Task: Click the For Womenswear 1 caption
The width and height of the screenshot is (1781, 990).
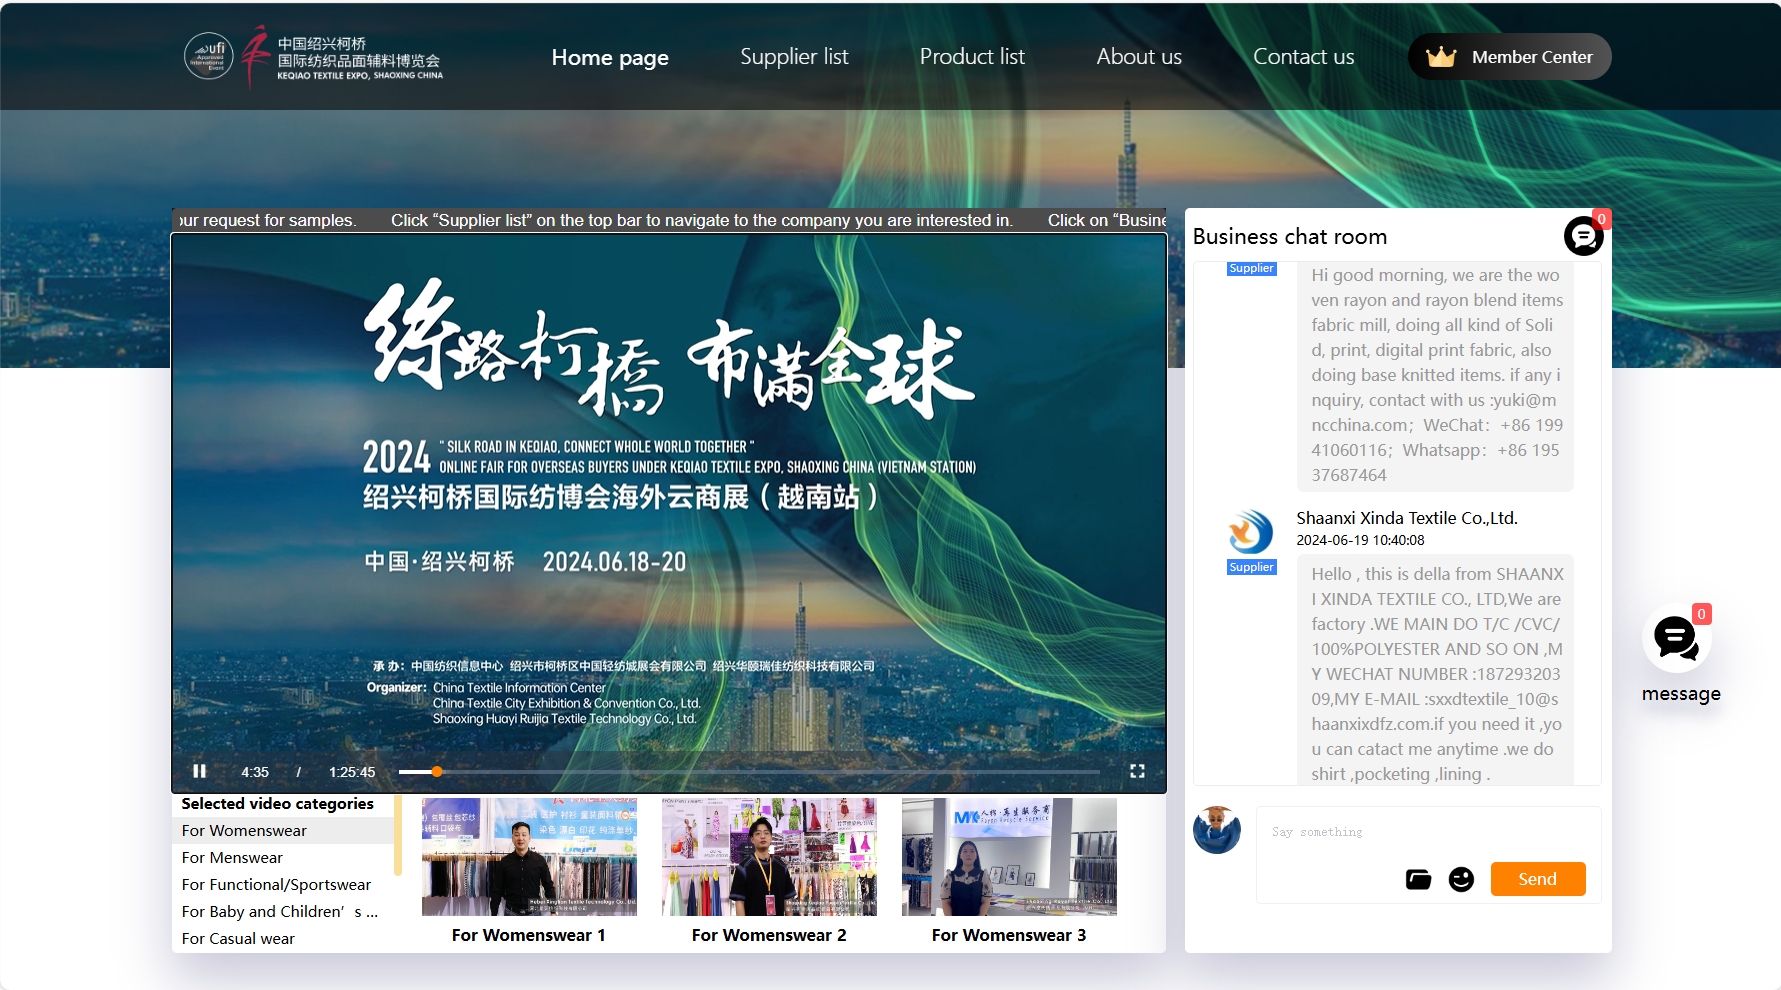Action: click(x=528, y=935)
